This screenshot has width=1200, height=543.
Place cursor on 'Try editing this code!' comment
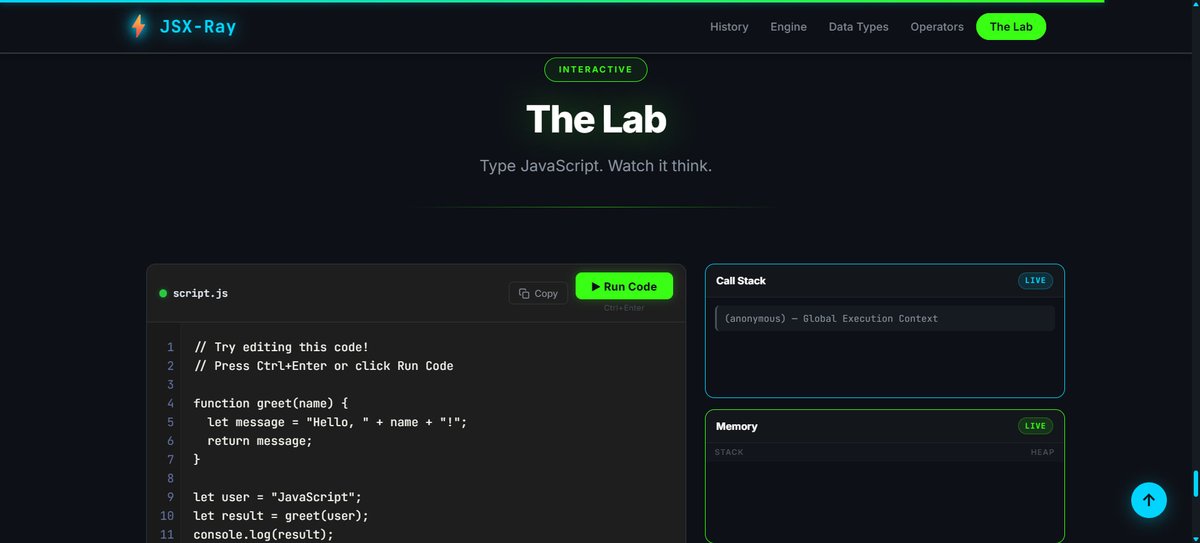(x=281, y=347)
